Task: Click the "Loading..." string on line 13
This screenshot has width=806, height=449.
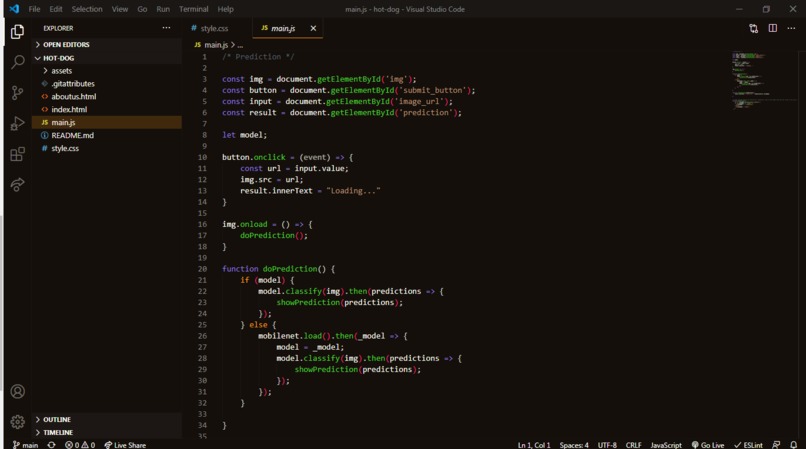Action: (353, 191)
